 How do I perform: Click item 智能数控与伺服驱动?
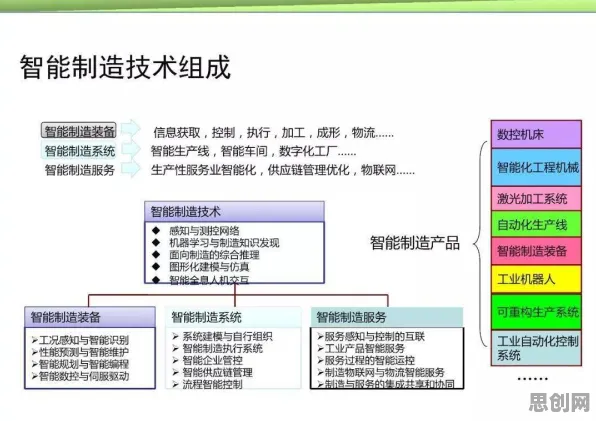pos(84,376)
